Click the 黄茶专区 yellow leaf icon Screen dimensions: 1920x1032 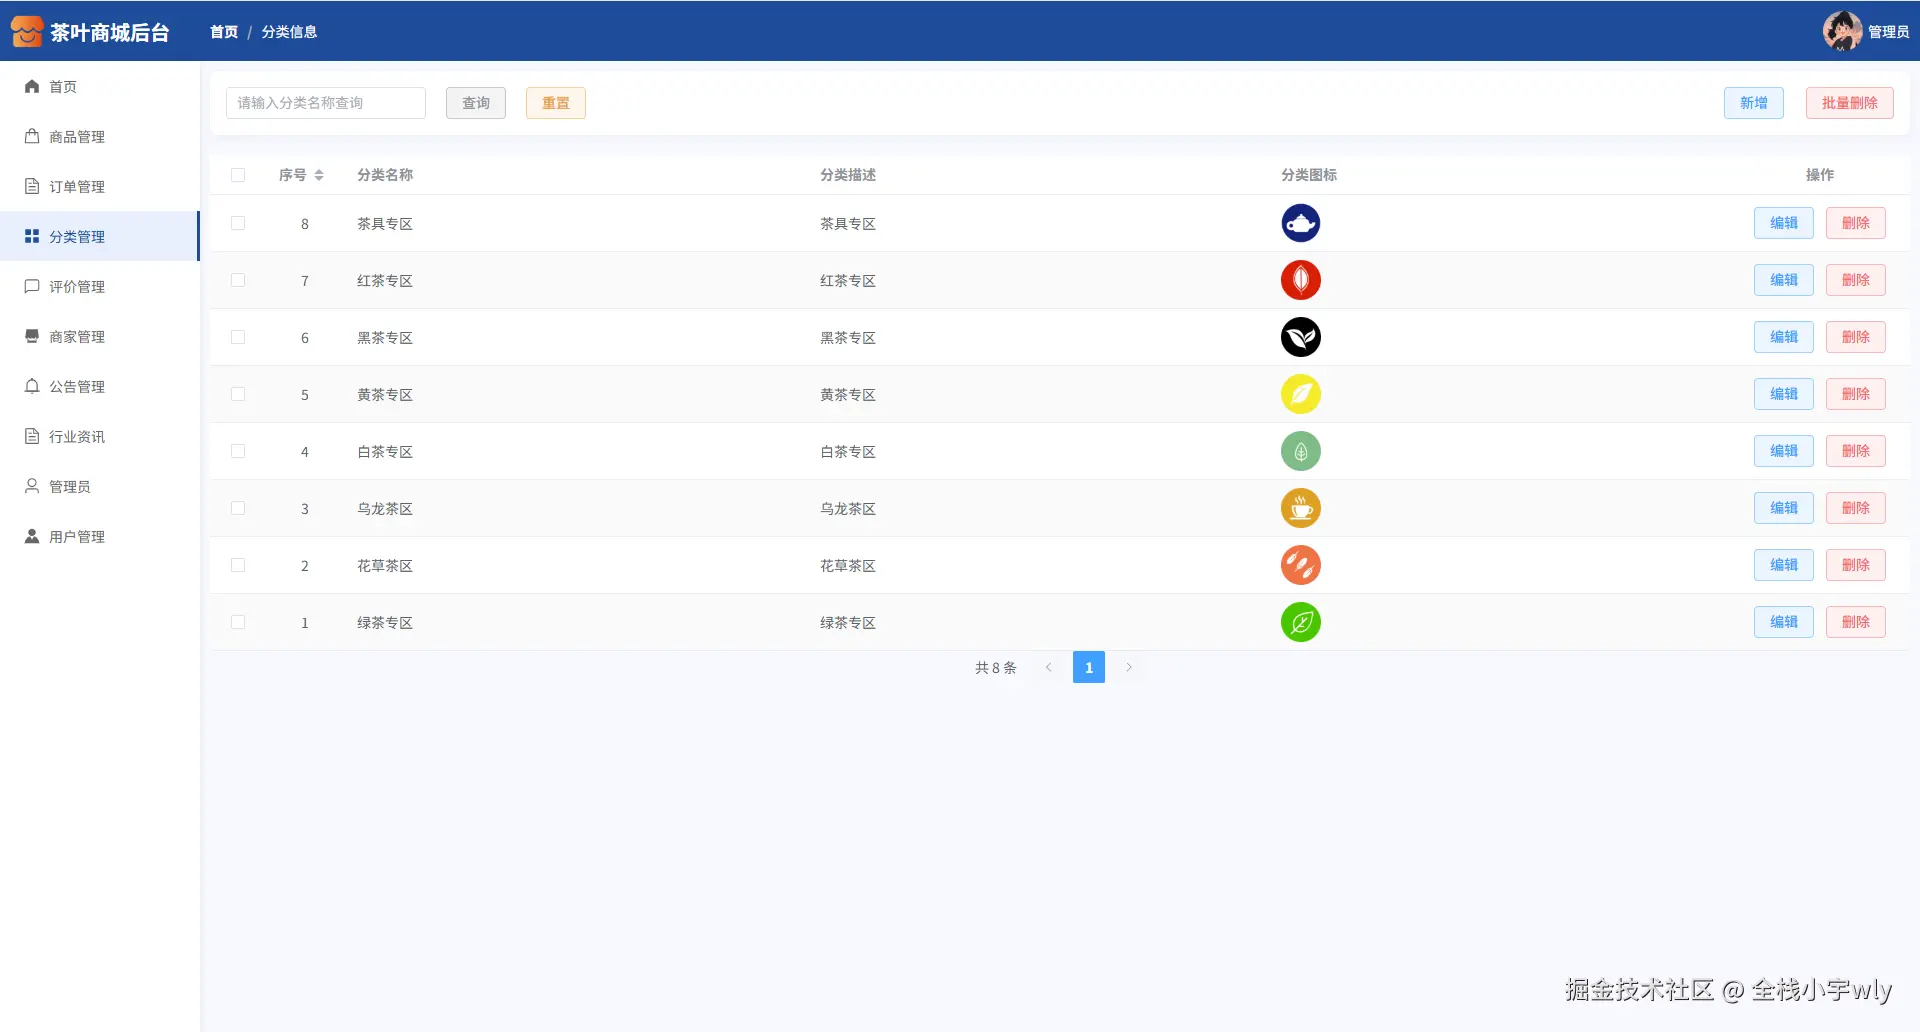tap(1300, 394)
